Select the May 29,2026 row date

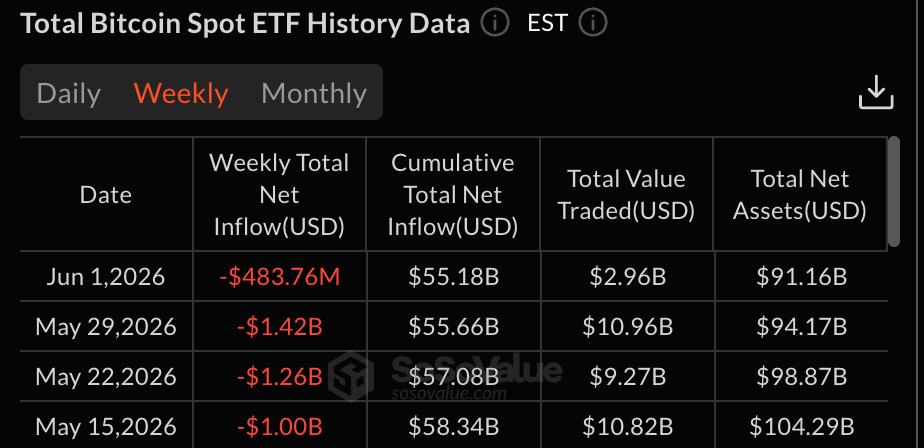(106, 327)
